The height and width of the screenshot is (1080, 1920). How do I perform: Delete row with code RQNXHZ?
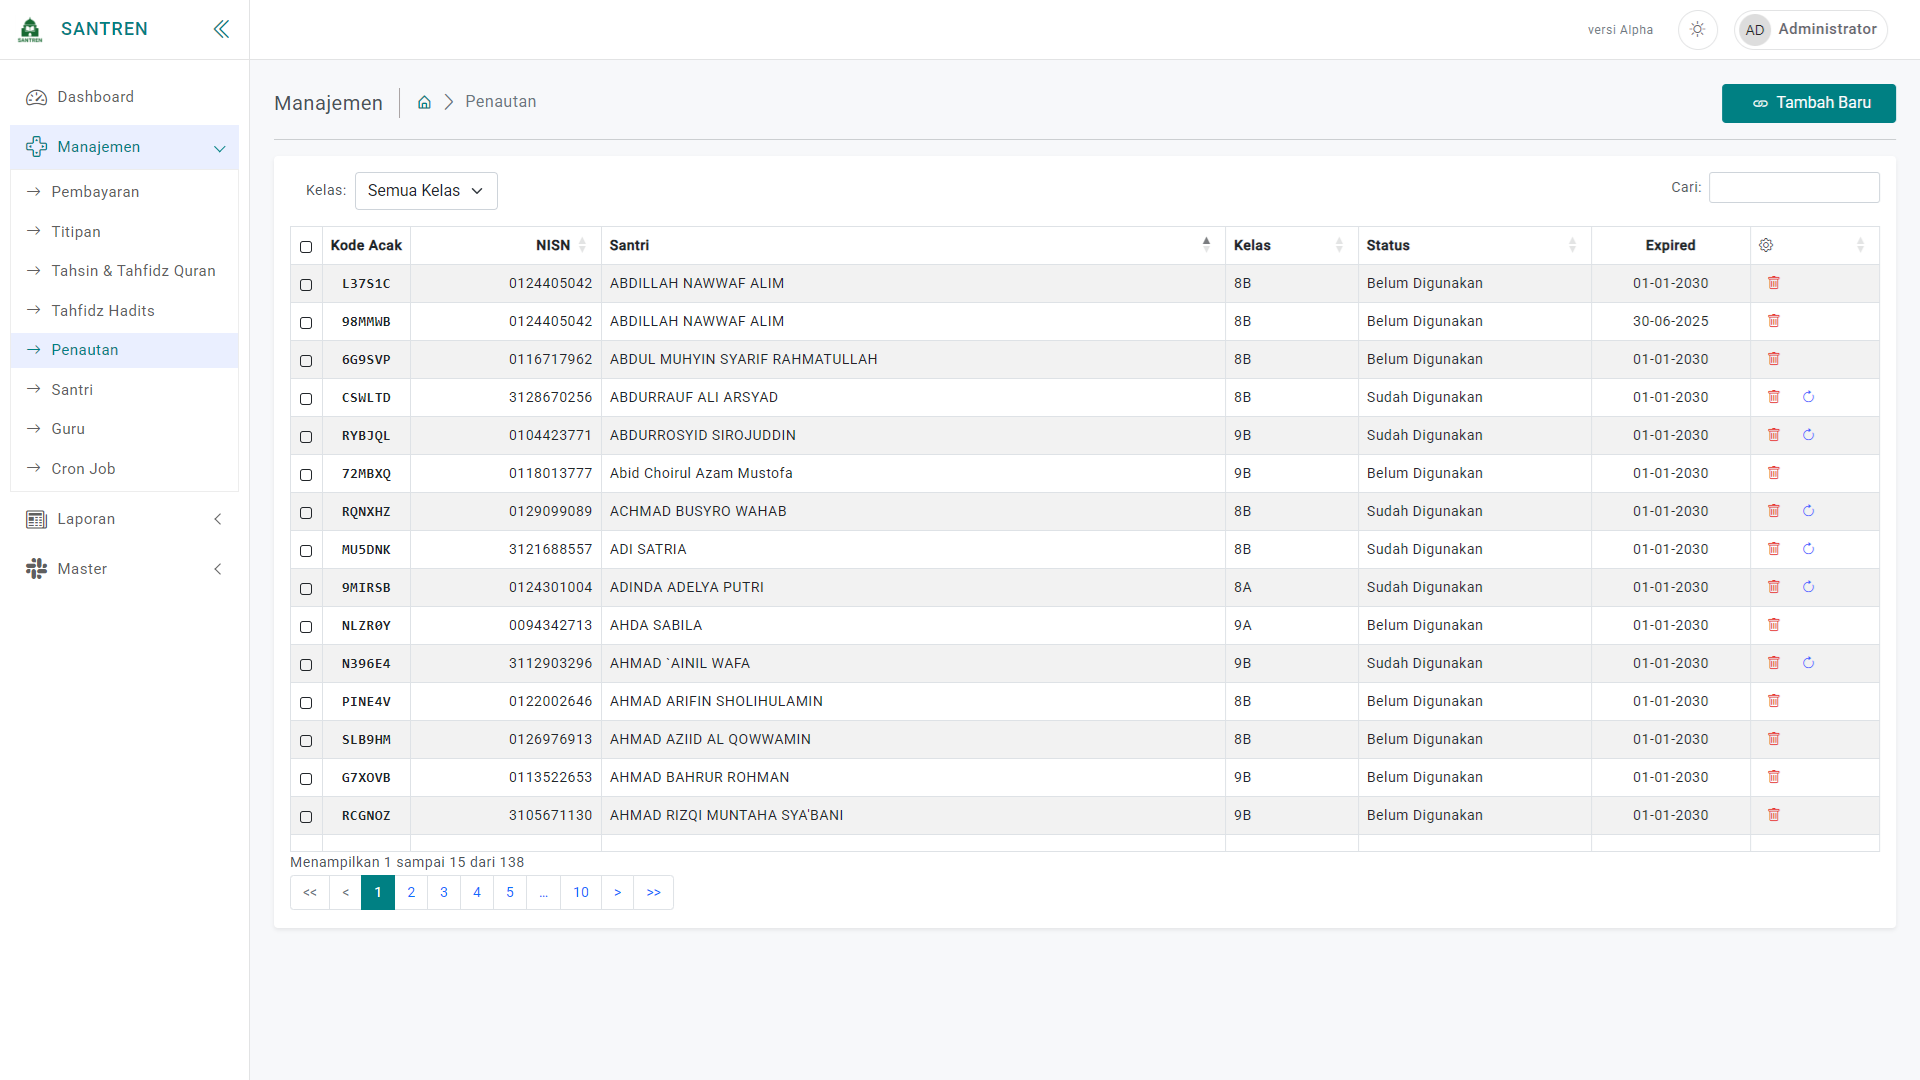pyautogui.click(x=1773, y=511)
